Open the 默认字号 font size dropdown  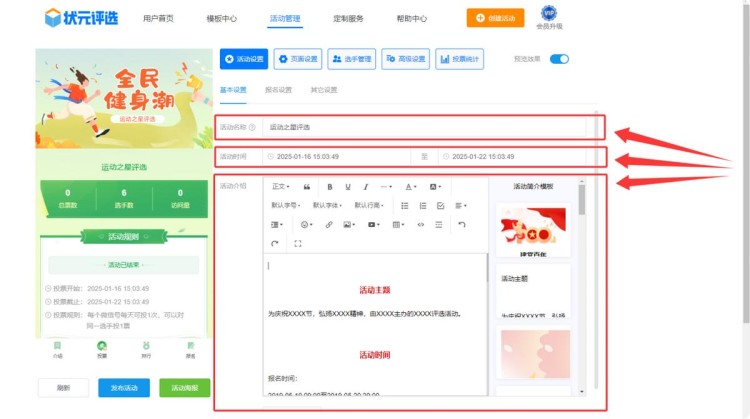point(288,206)
